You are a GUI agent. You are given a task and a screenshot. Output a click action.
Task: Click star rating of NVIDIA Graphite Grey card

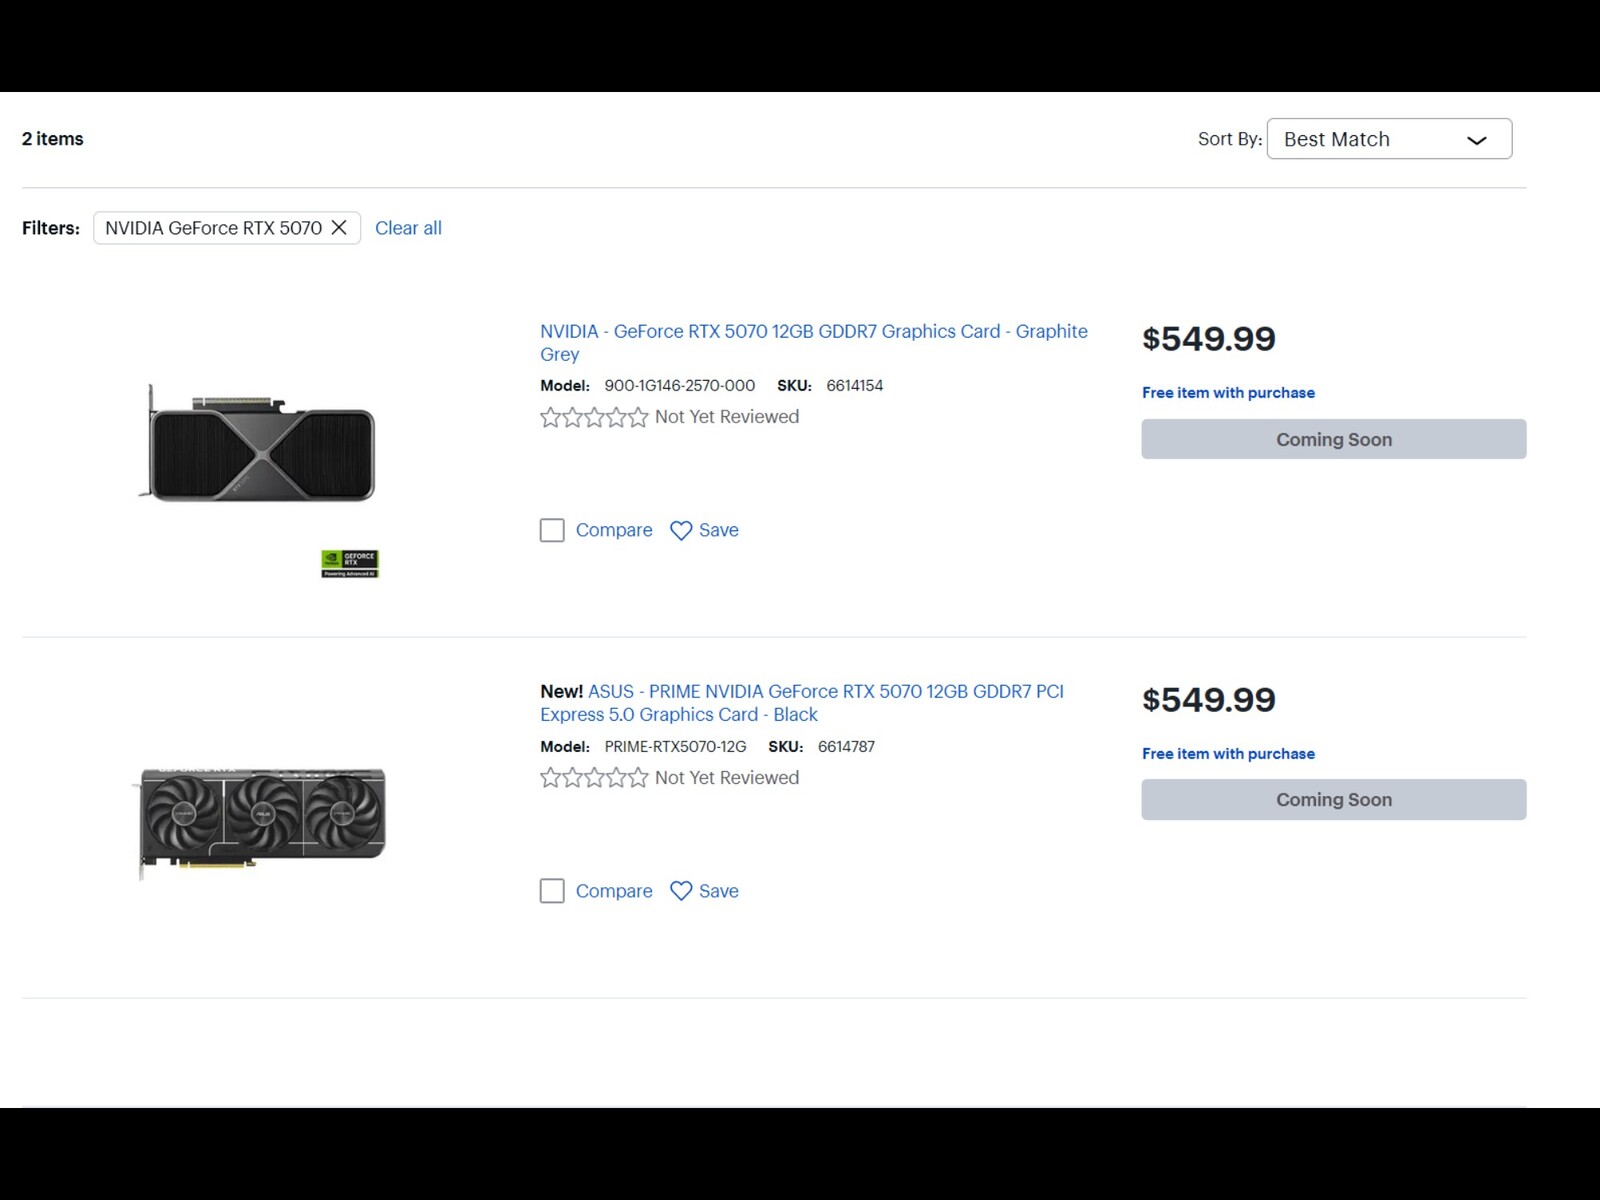tap(594, 417)
